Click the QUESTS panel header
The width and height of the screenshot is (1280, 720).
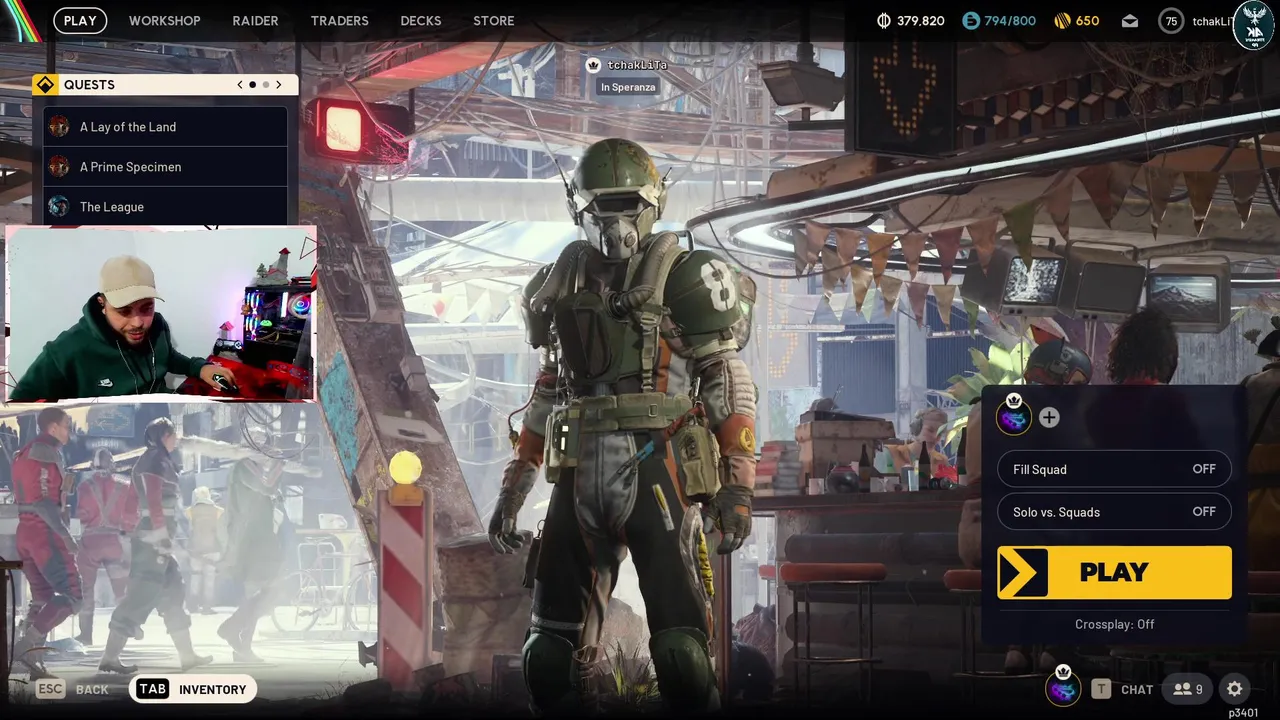[165, 85]
